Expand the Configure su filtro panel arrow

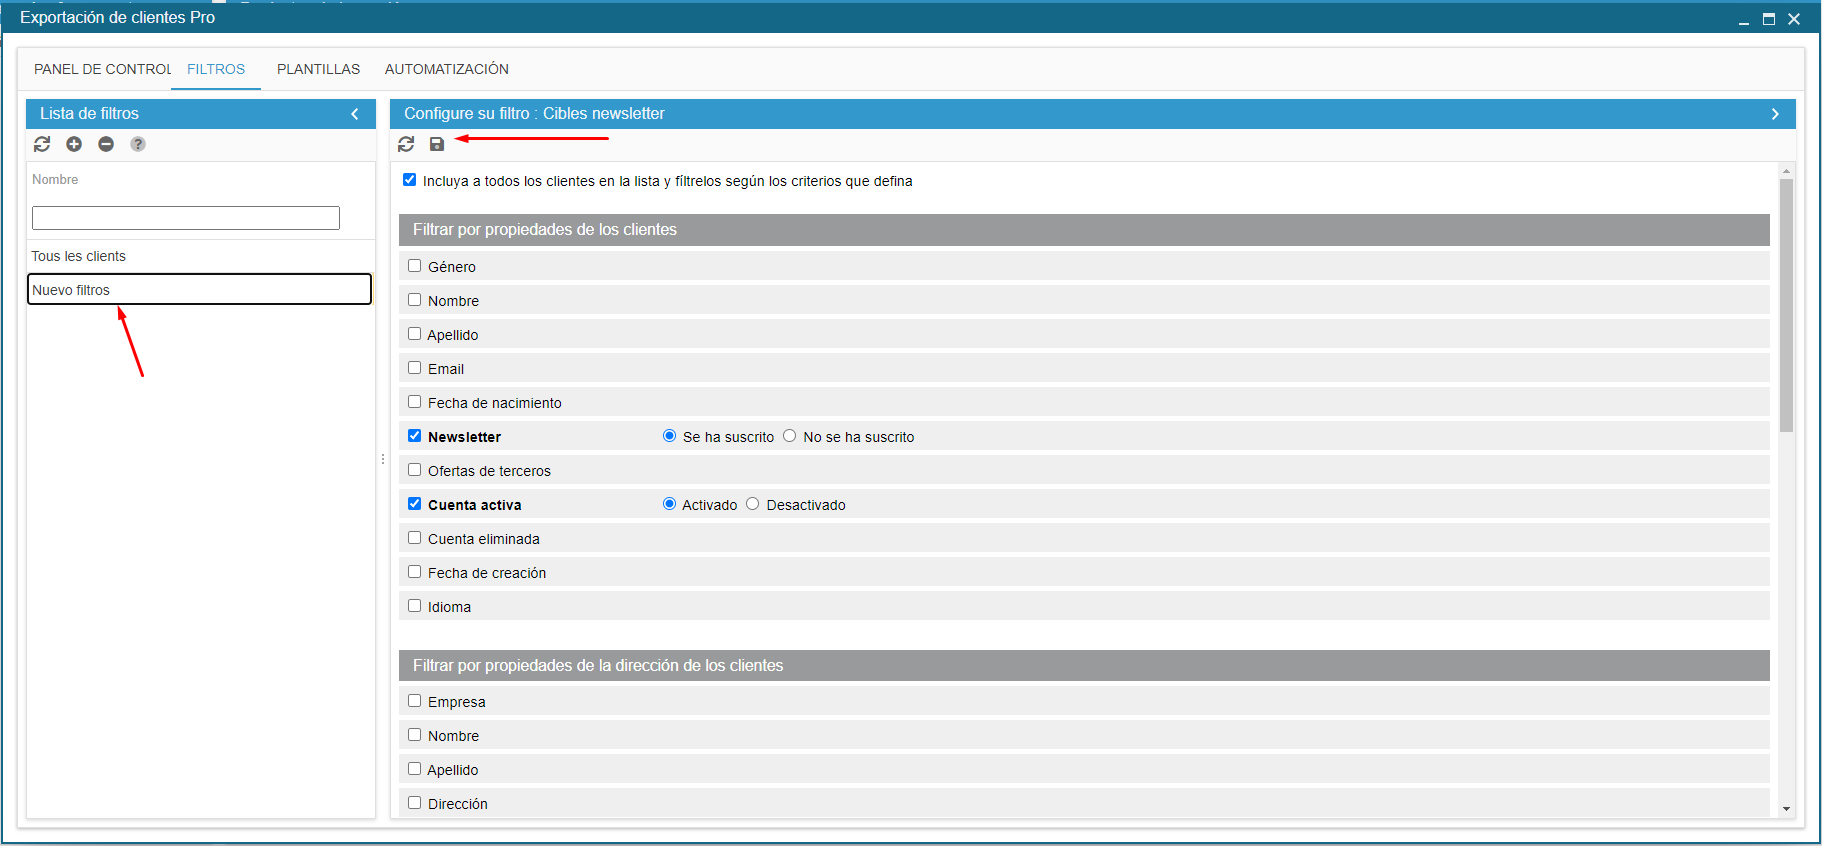[x=1775, y=114]
